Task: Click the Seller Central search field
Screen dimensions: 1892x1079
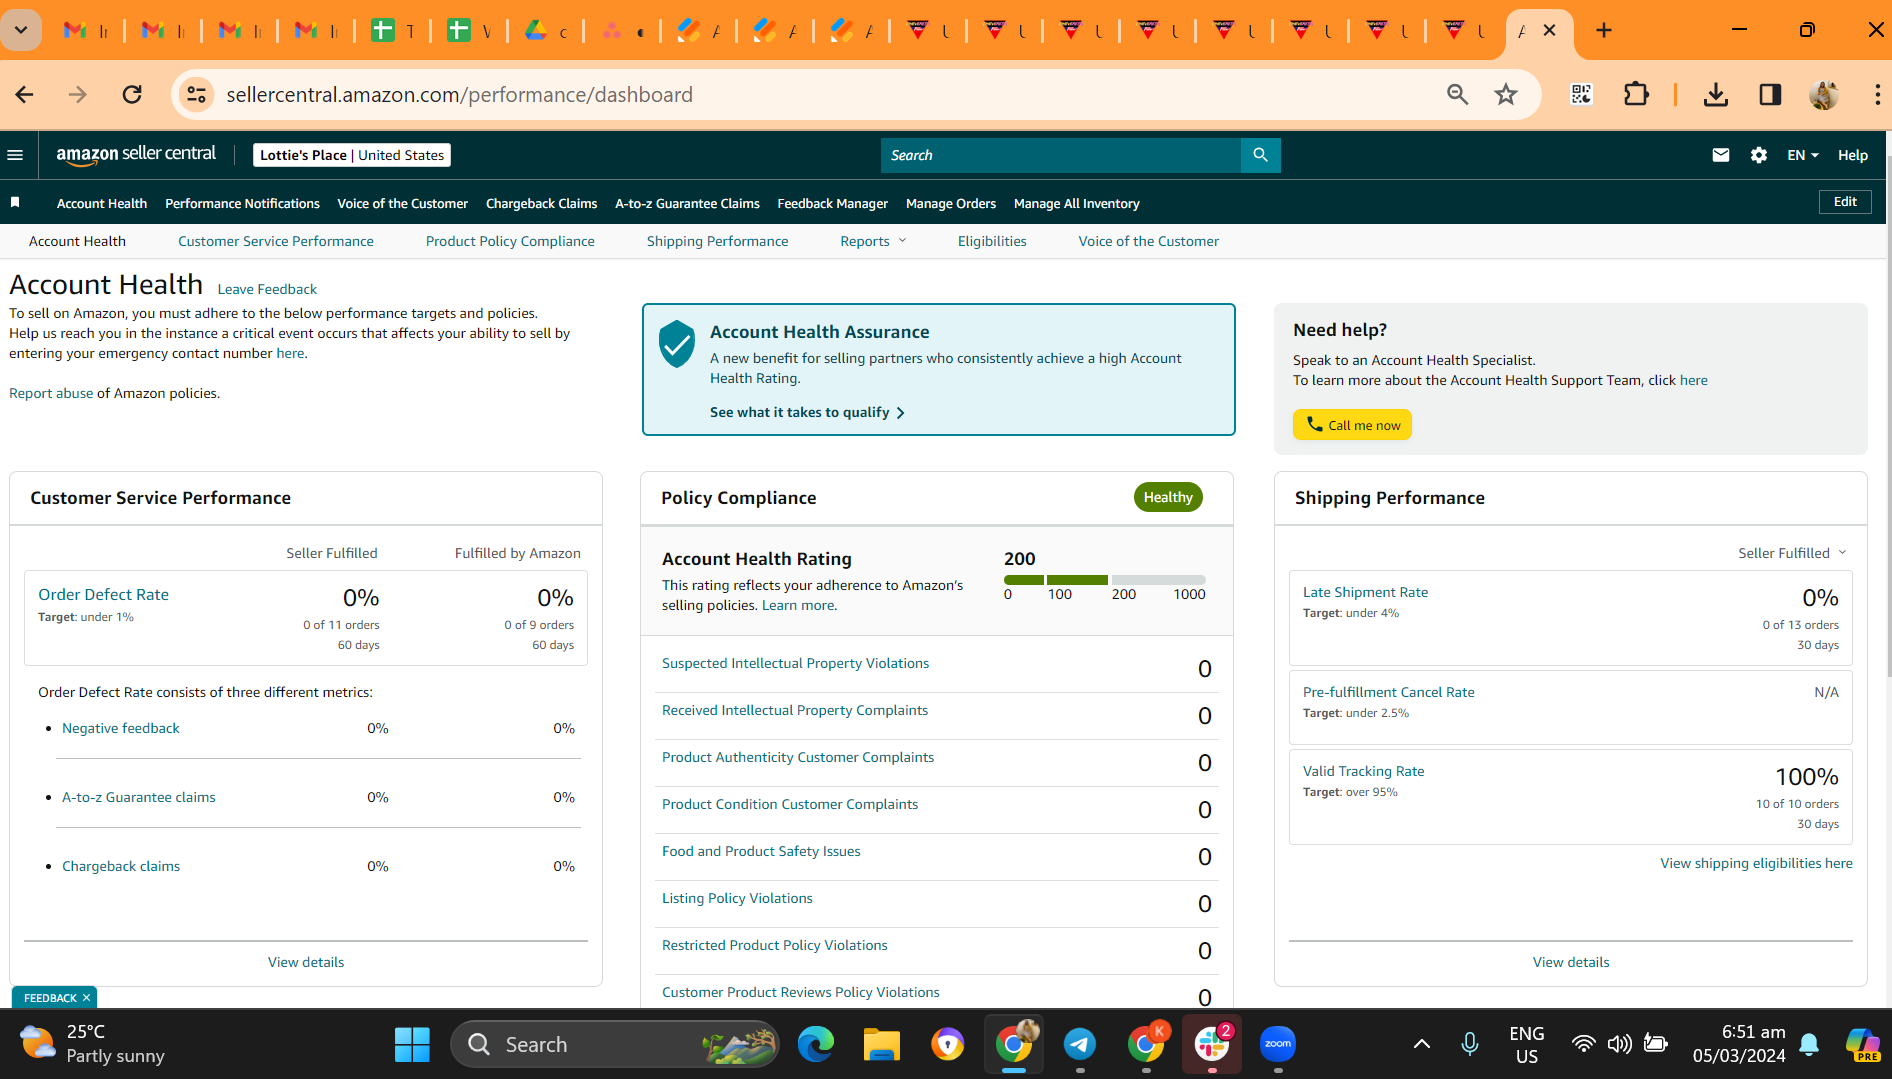Action: pos(1060,155)
